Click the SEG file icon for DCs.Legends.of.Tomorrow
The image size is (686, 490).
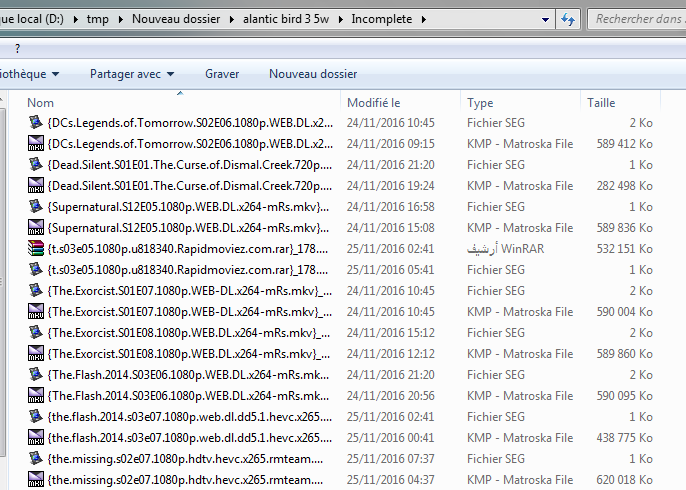pyautogui.click(x=36, y=123)
